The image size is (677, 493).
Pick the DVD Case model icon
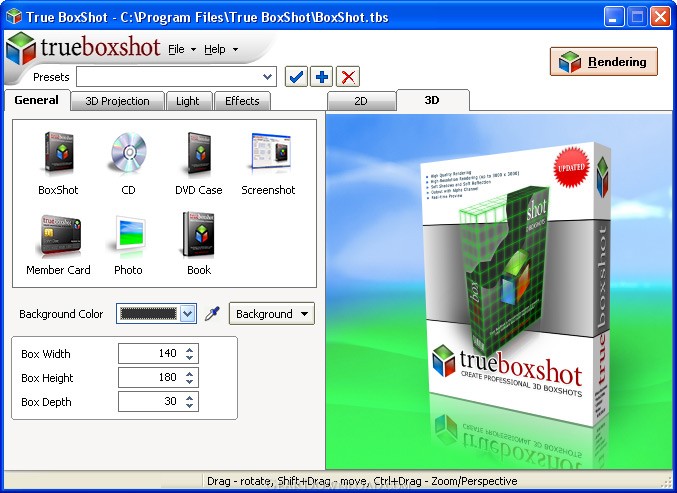(x=199, y=154)
